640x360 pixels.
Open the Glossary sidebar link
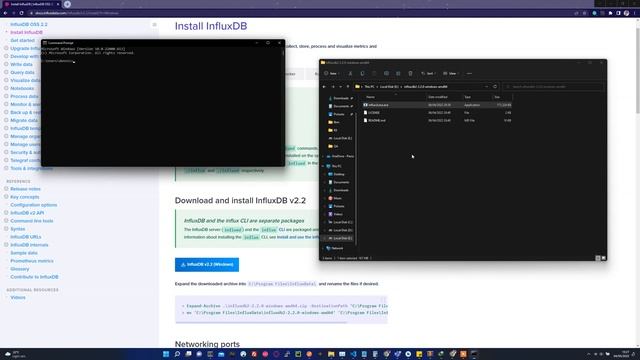[20, 269]
